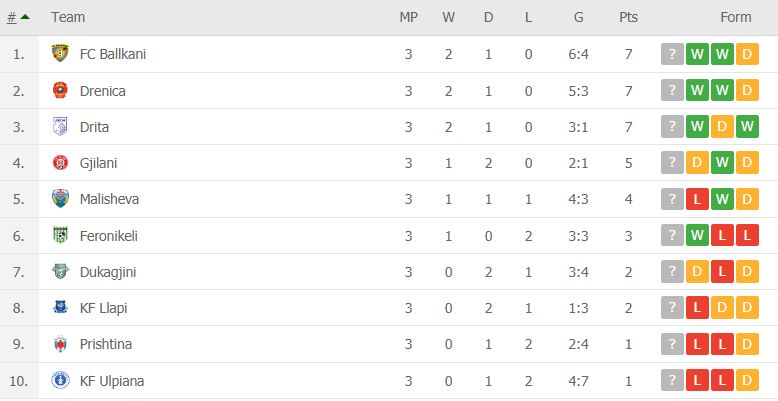This screenshot has width=778, height=401.
Task: Click the Feronikeli green crest icon
Action: click(x=60, y=235)
